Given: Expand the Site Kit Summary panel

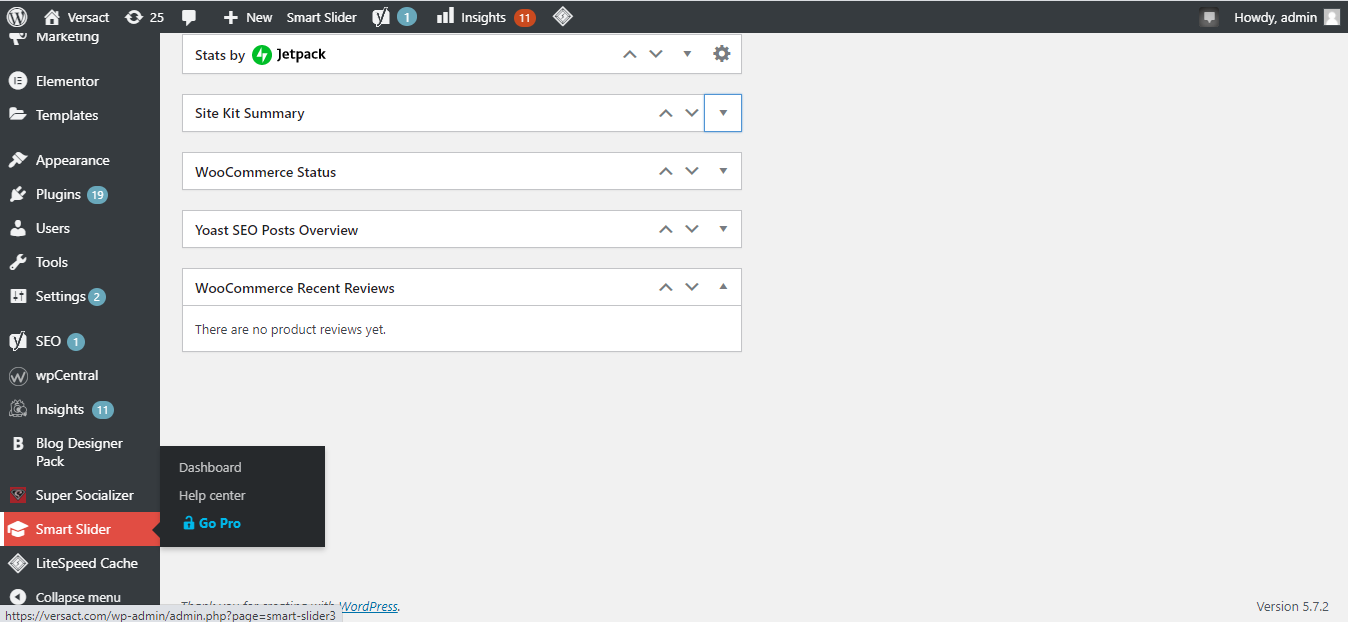Looking at the screenshot, I should coord(723,113).
